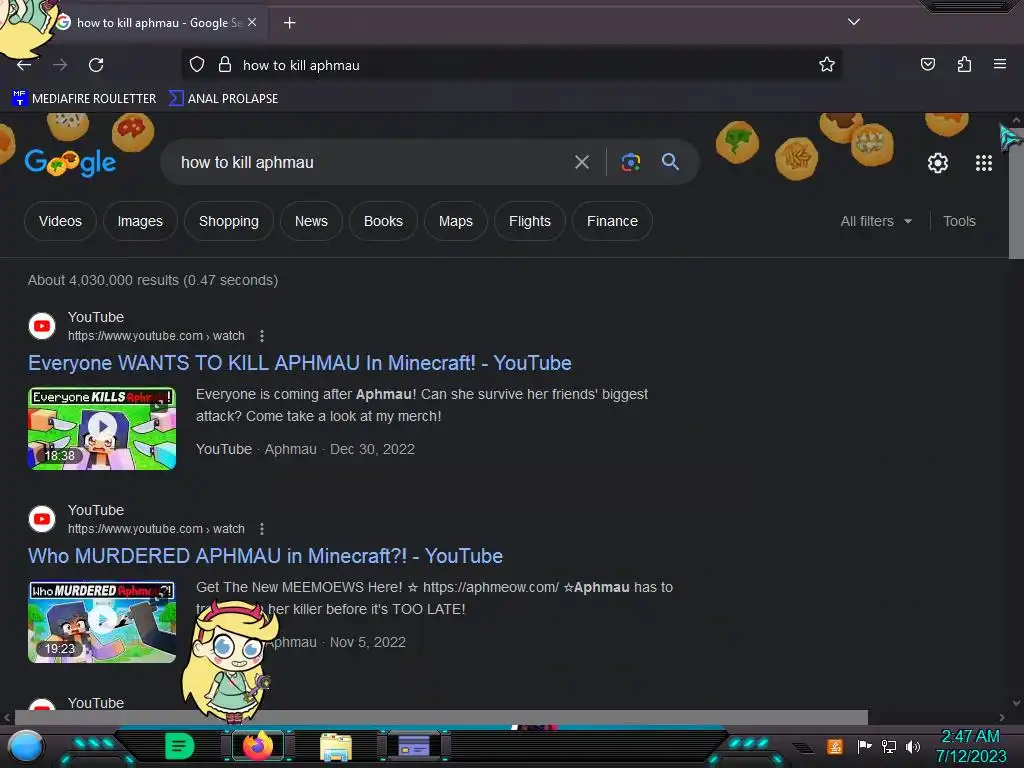Click the Java update tray icon
The image size is (1024, 768).
pyautogui.click(x=835, y=746)
